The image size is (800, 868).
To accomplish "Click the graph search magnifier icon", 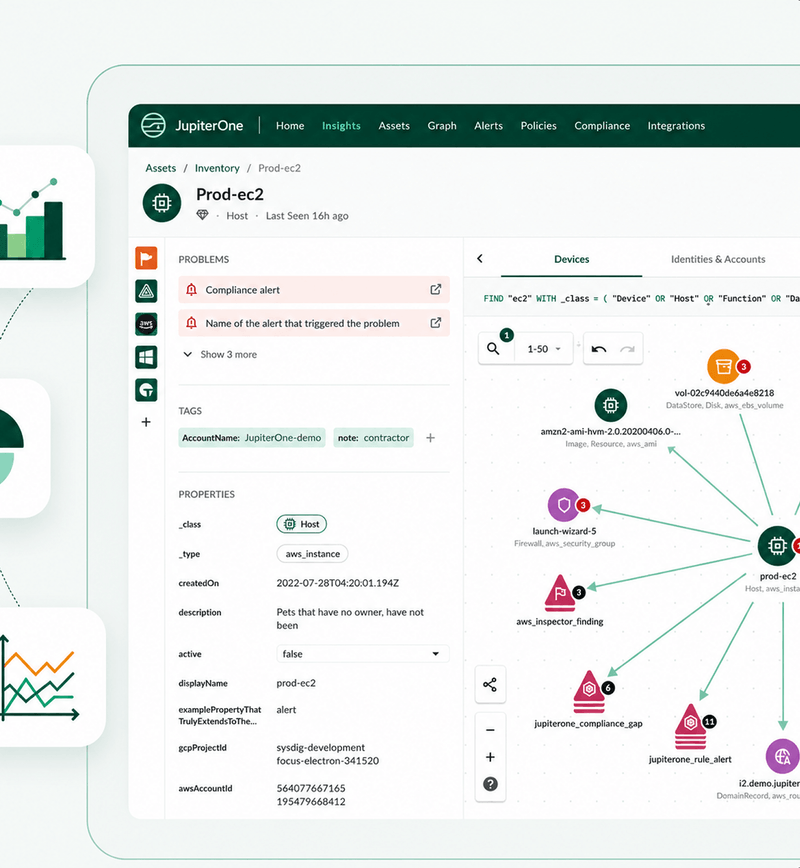I will pyautogui.click(x=493, y=349).
